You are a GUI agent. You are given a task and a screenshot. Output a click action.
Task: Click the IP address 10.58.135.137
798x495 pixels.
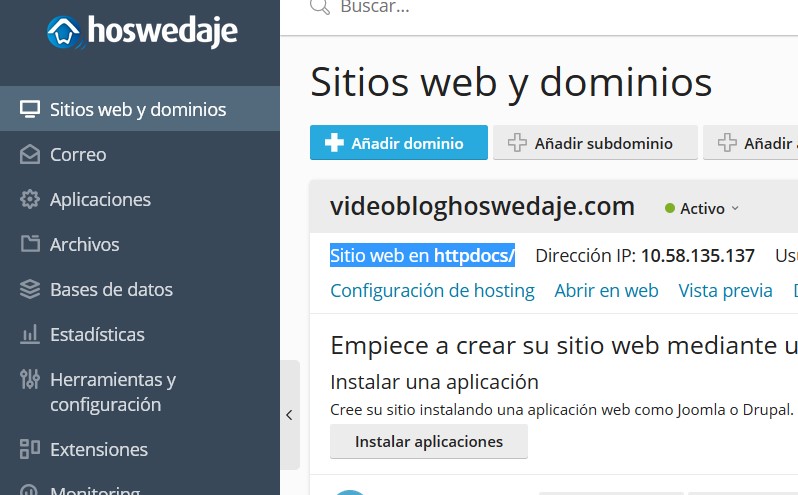pos(698,255)
